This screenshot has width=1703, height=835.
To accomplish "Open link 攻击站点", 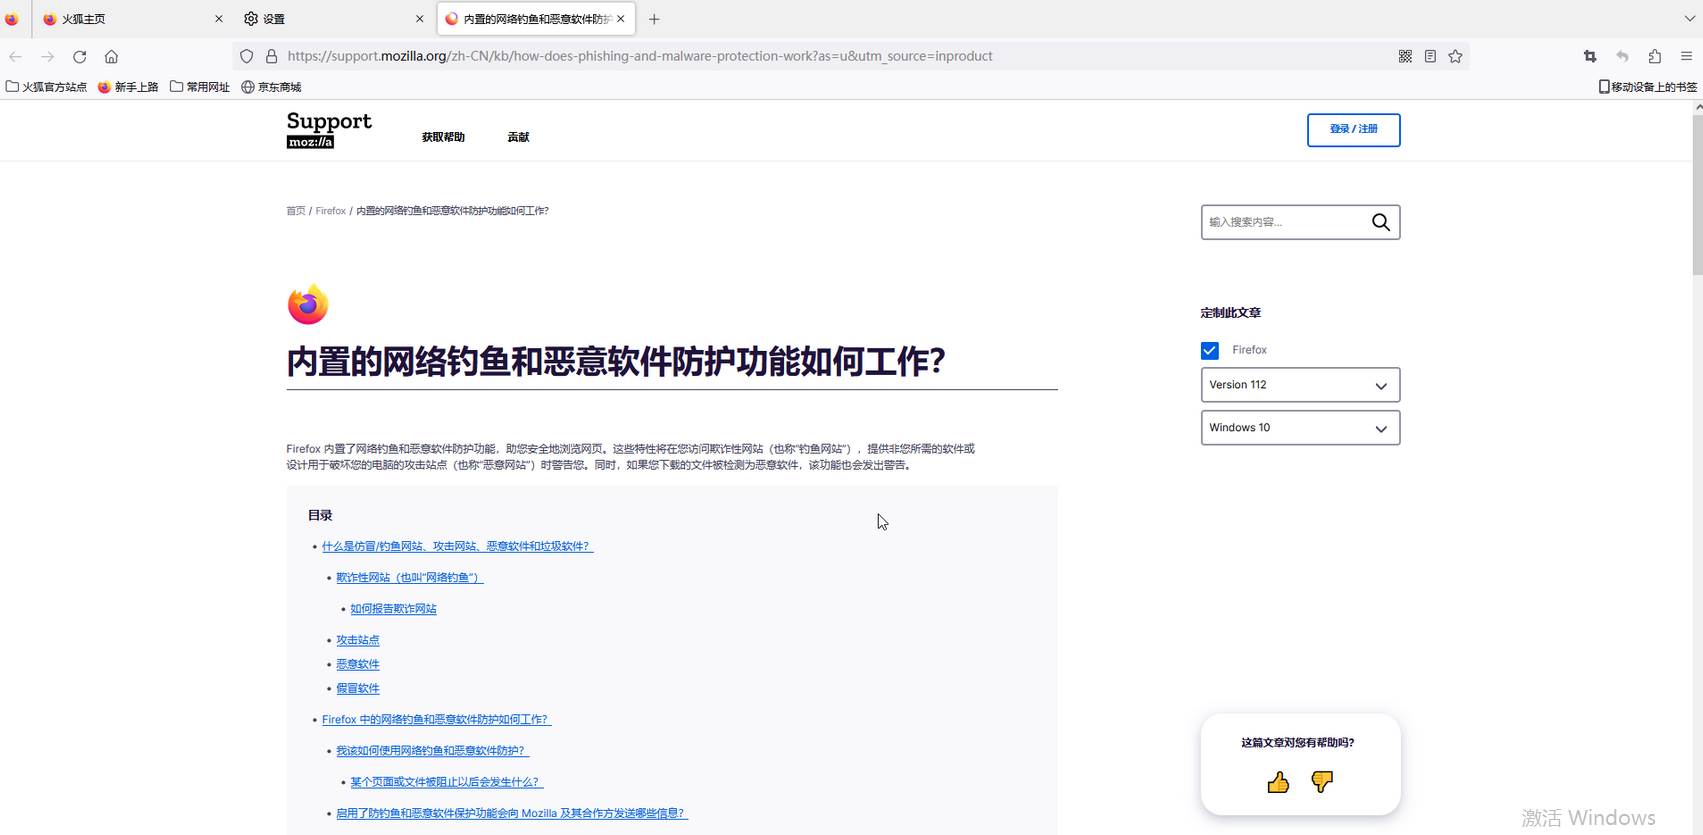I will pos(358,640).
